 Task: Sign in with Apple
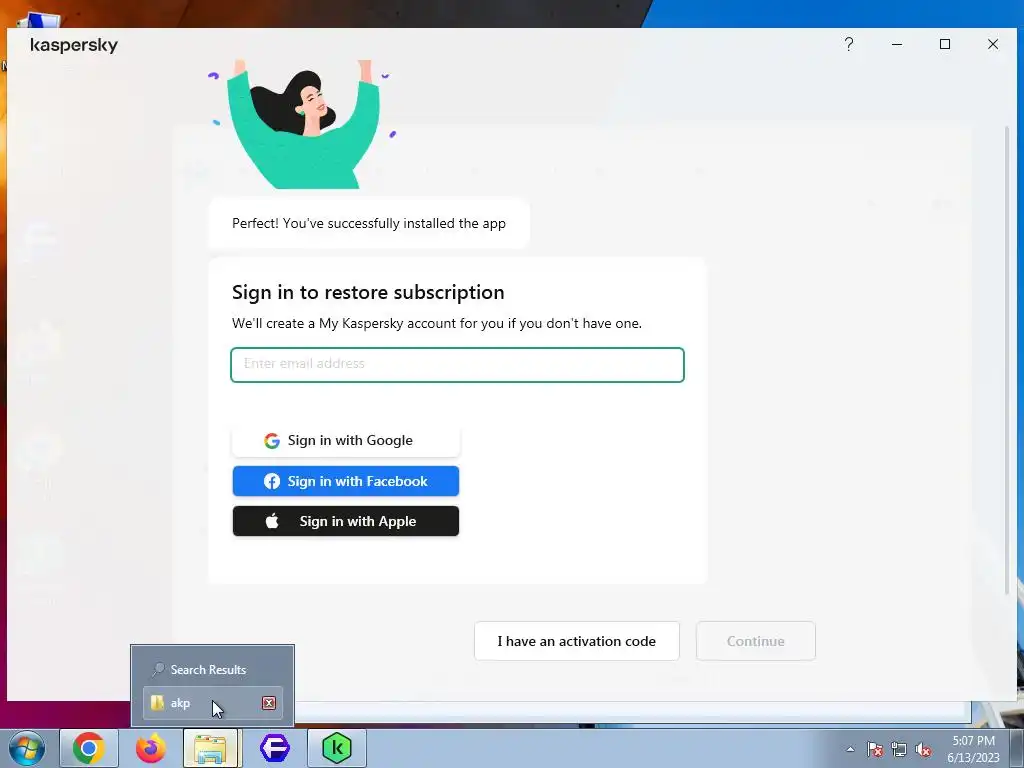346,521
